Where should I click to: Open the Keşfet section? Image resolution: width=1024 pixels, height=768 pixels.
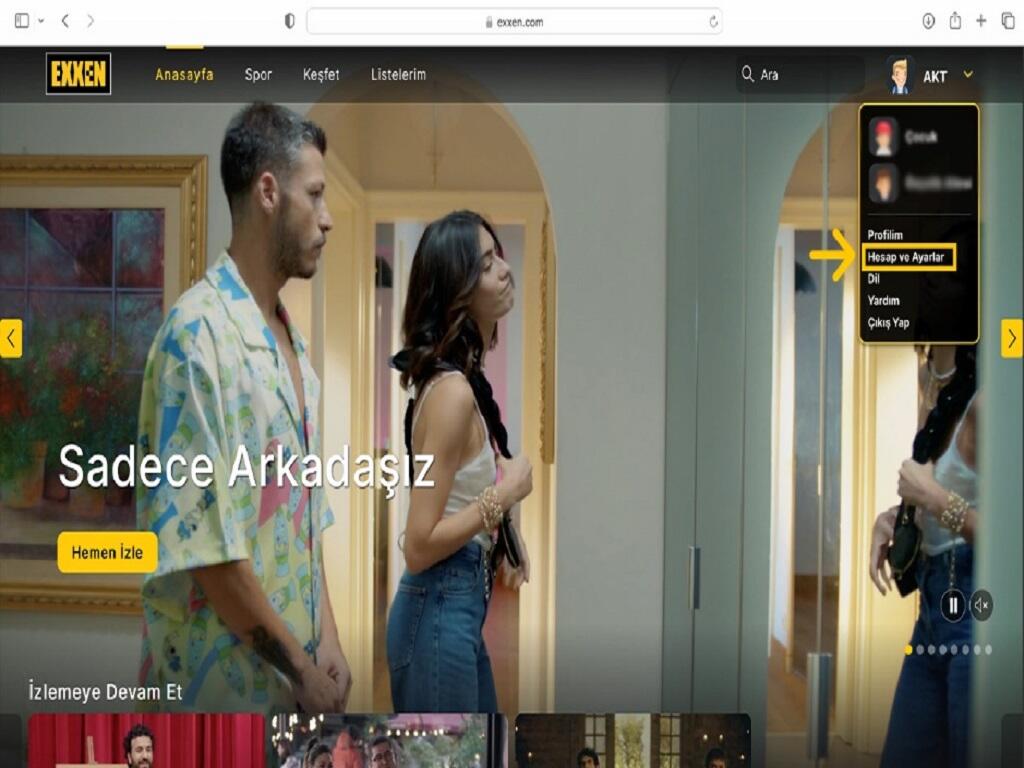(321, 74)
